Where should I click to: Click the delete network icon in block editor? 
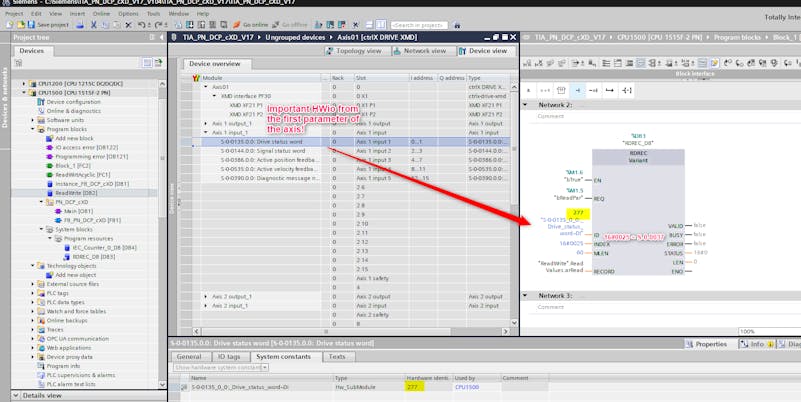539,63
